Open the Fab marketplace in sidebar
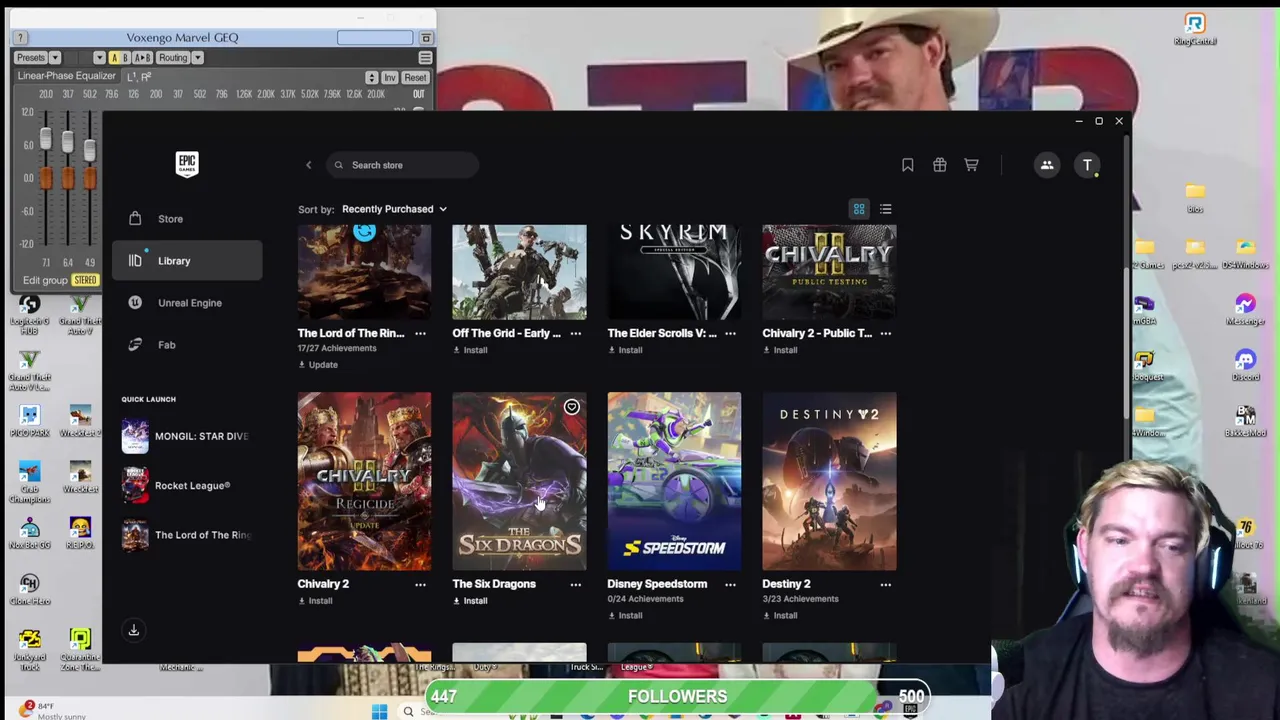 pyautogui.click(x=187, y=345)
